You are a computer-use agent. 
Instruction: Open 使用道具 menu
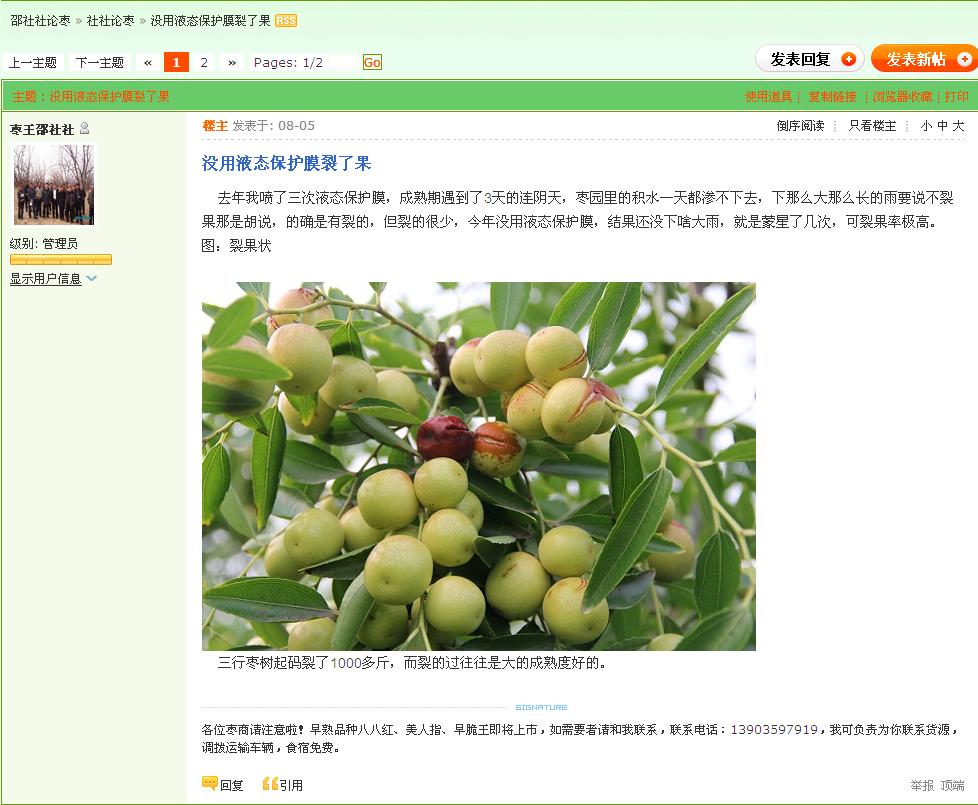[768, 97]
